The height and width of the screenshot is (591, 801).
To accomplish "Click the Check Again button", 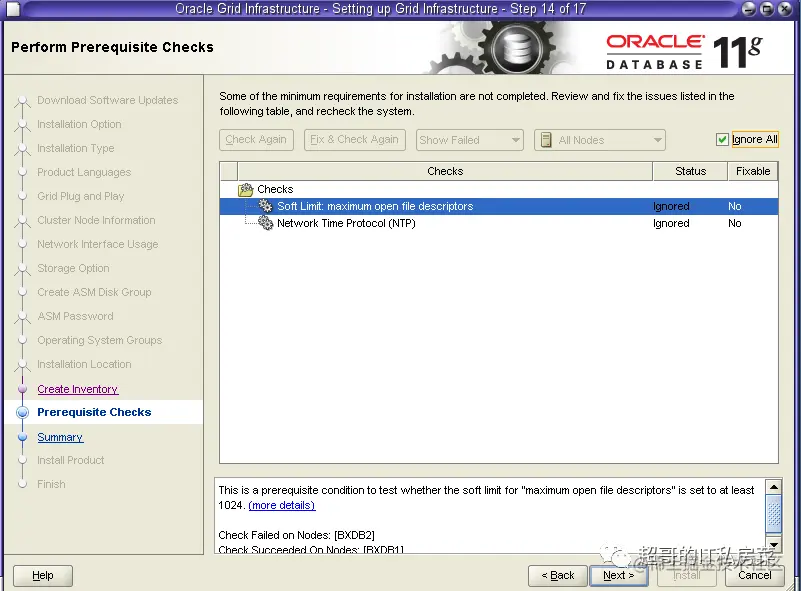I will [256, 140].
